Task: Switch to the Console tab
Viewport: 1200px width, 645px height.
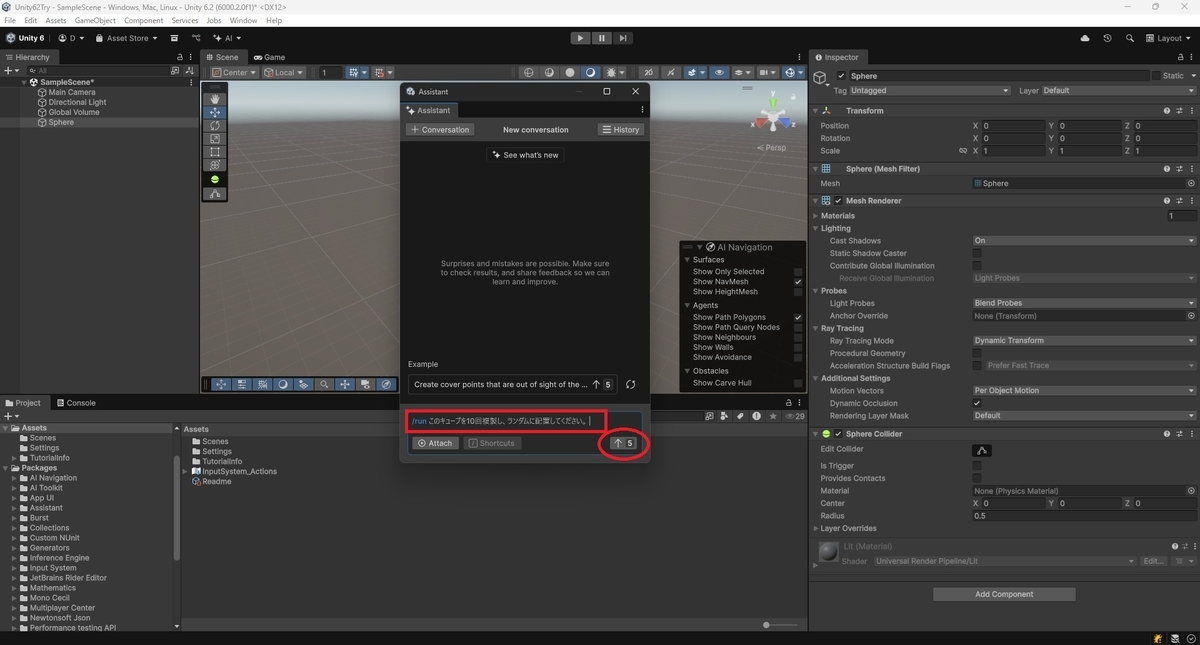Action: (76, 403)
